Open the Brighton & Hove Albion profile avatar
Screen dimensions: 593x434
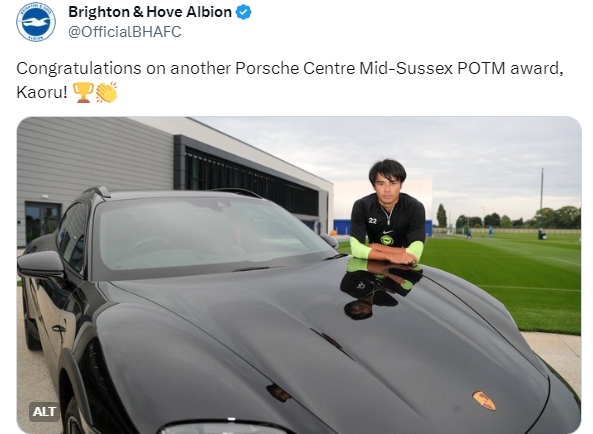click(x=36, y=22)
